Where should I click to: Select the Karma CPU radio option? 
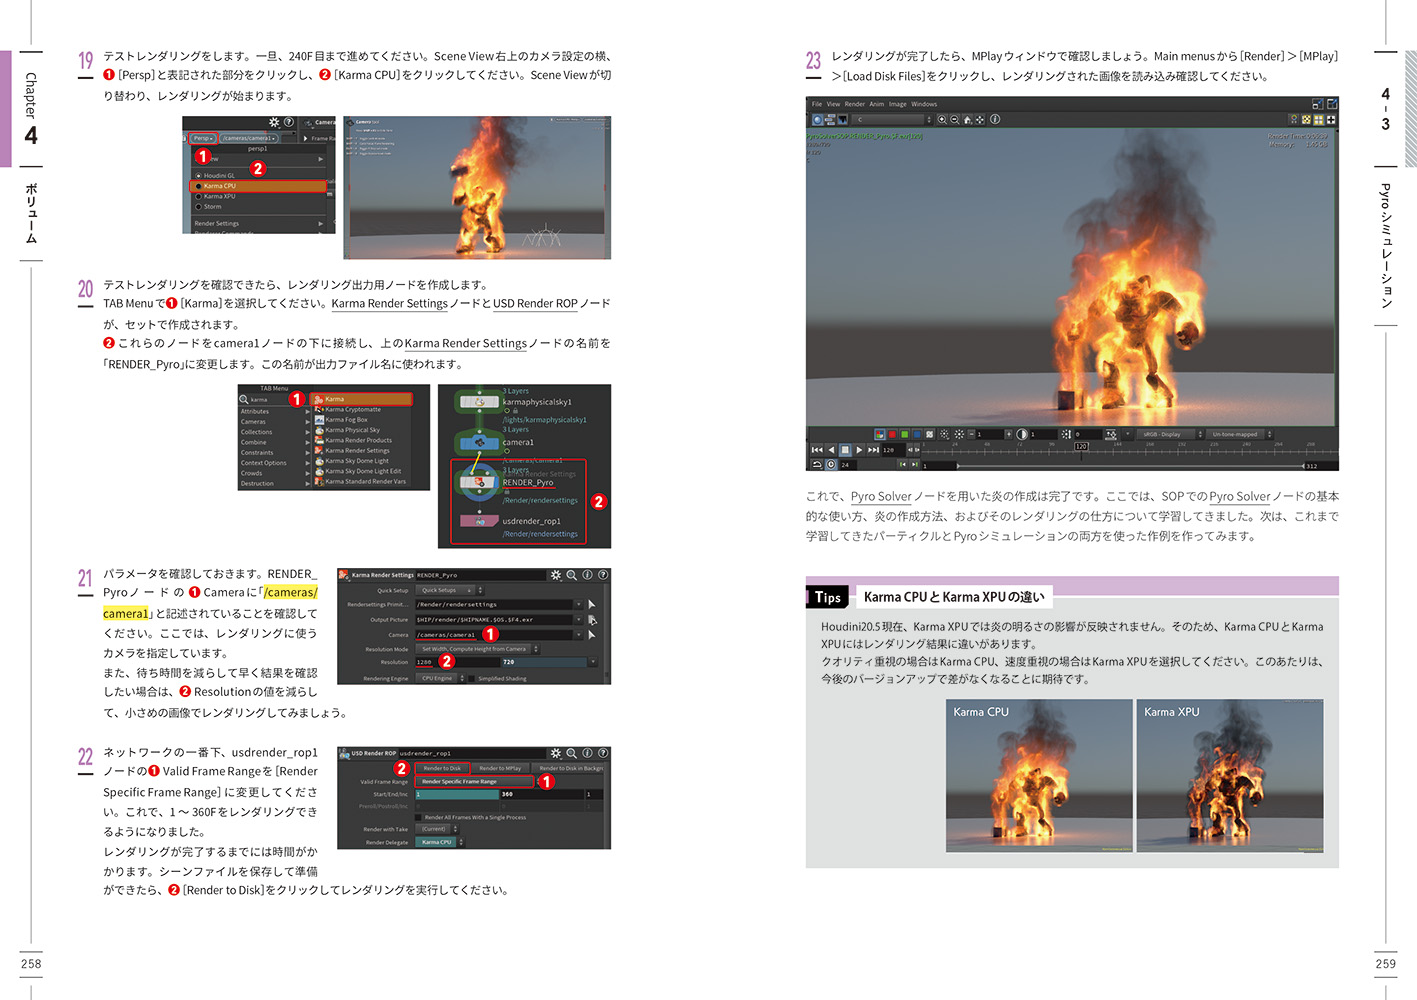coord(199,186)
